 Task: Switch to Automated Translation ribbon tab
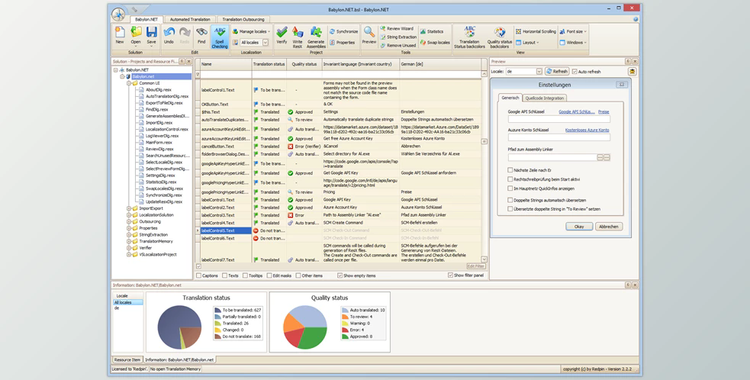click(x=190, y=19)
